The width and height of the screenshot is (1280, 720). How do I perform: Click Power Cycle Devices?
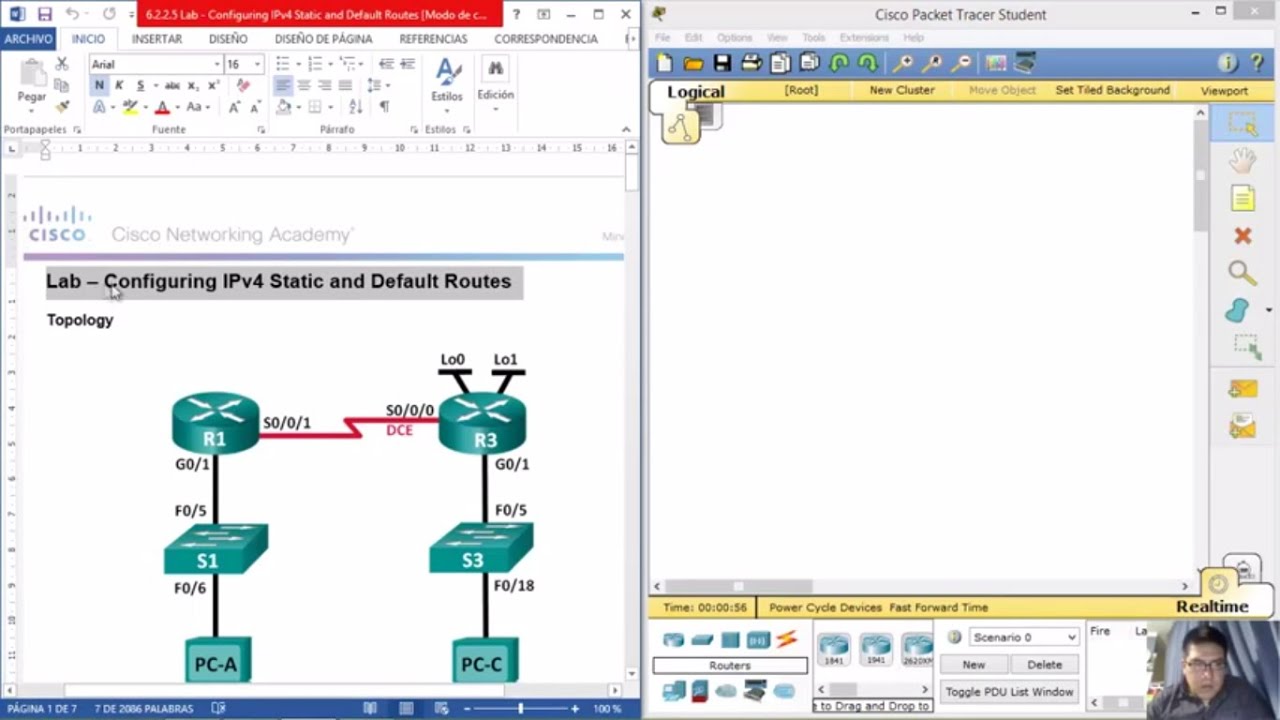click(825, 607)
